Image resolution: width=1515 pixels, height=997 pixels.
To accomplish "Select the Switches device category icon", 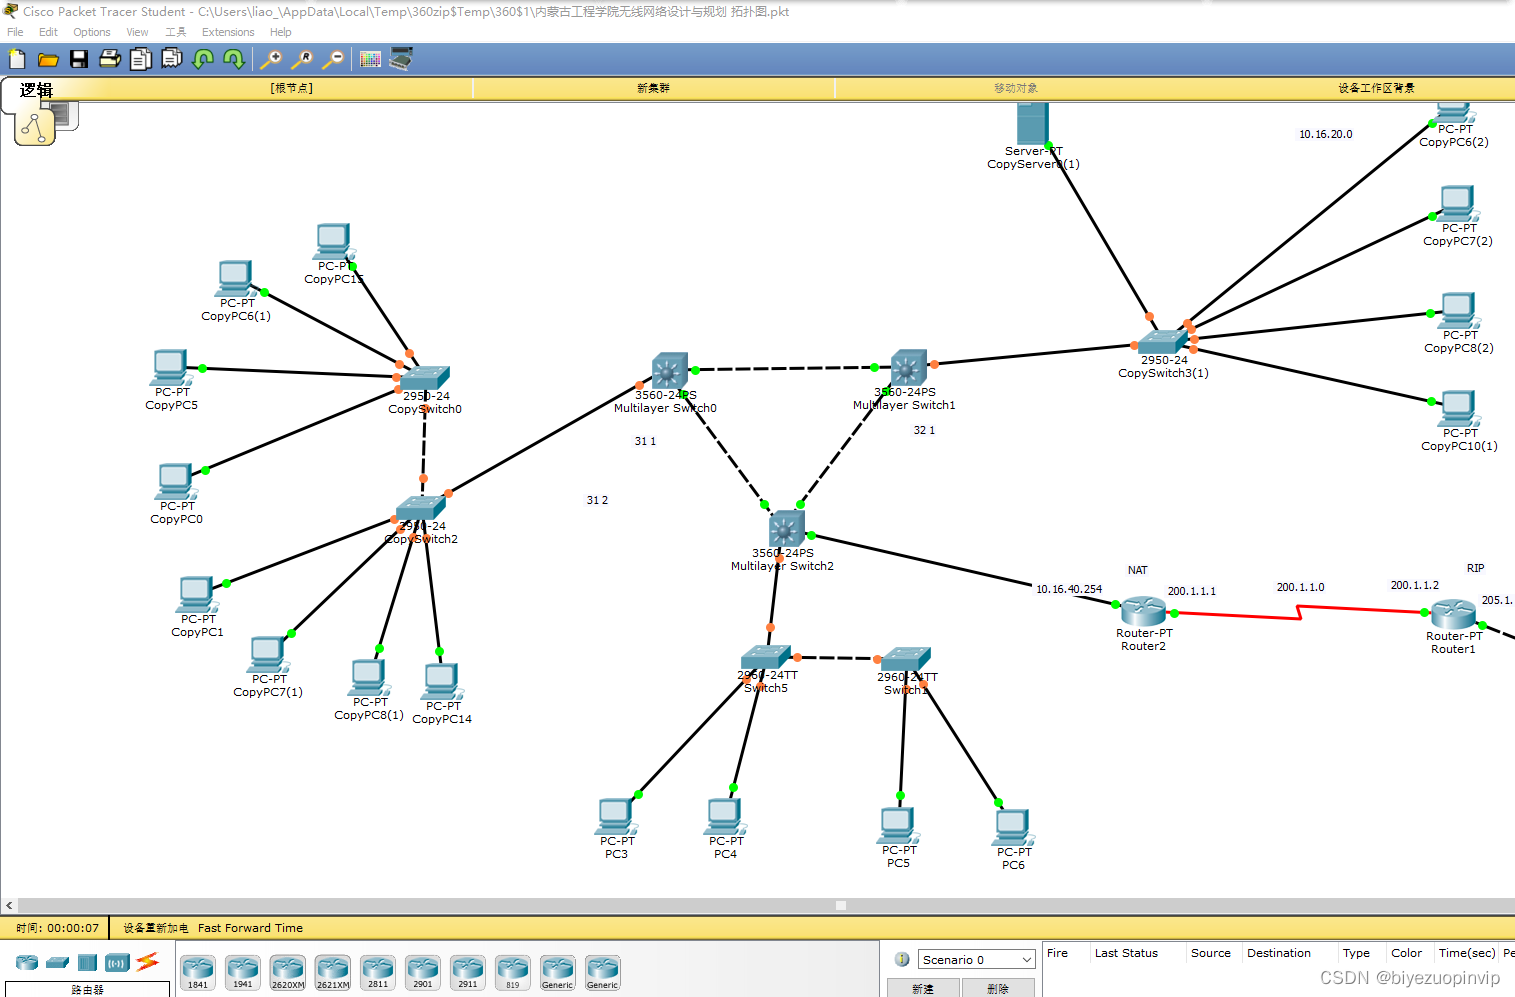I will [58, 962].
